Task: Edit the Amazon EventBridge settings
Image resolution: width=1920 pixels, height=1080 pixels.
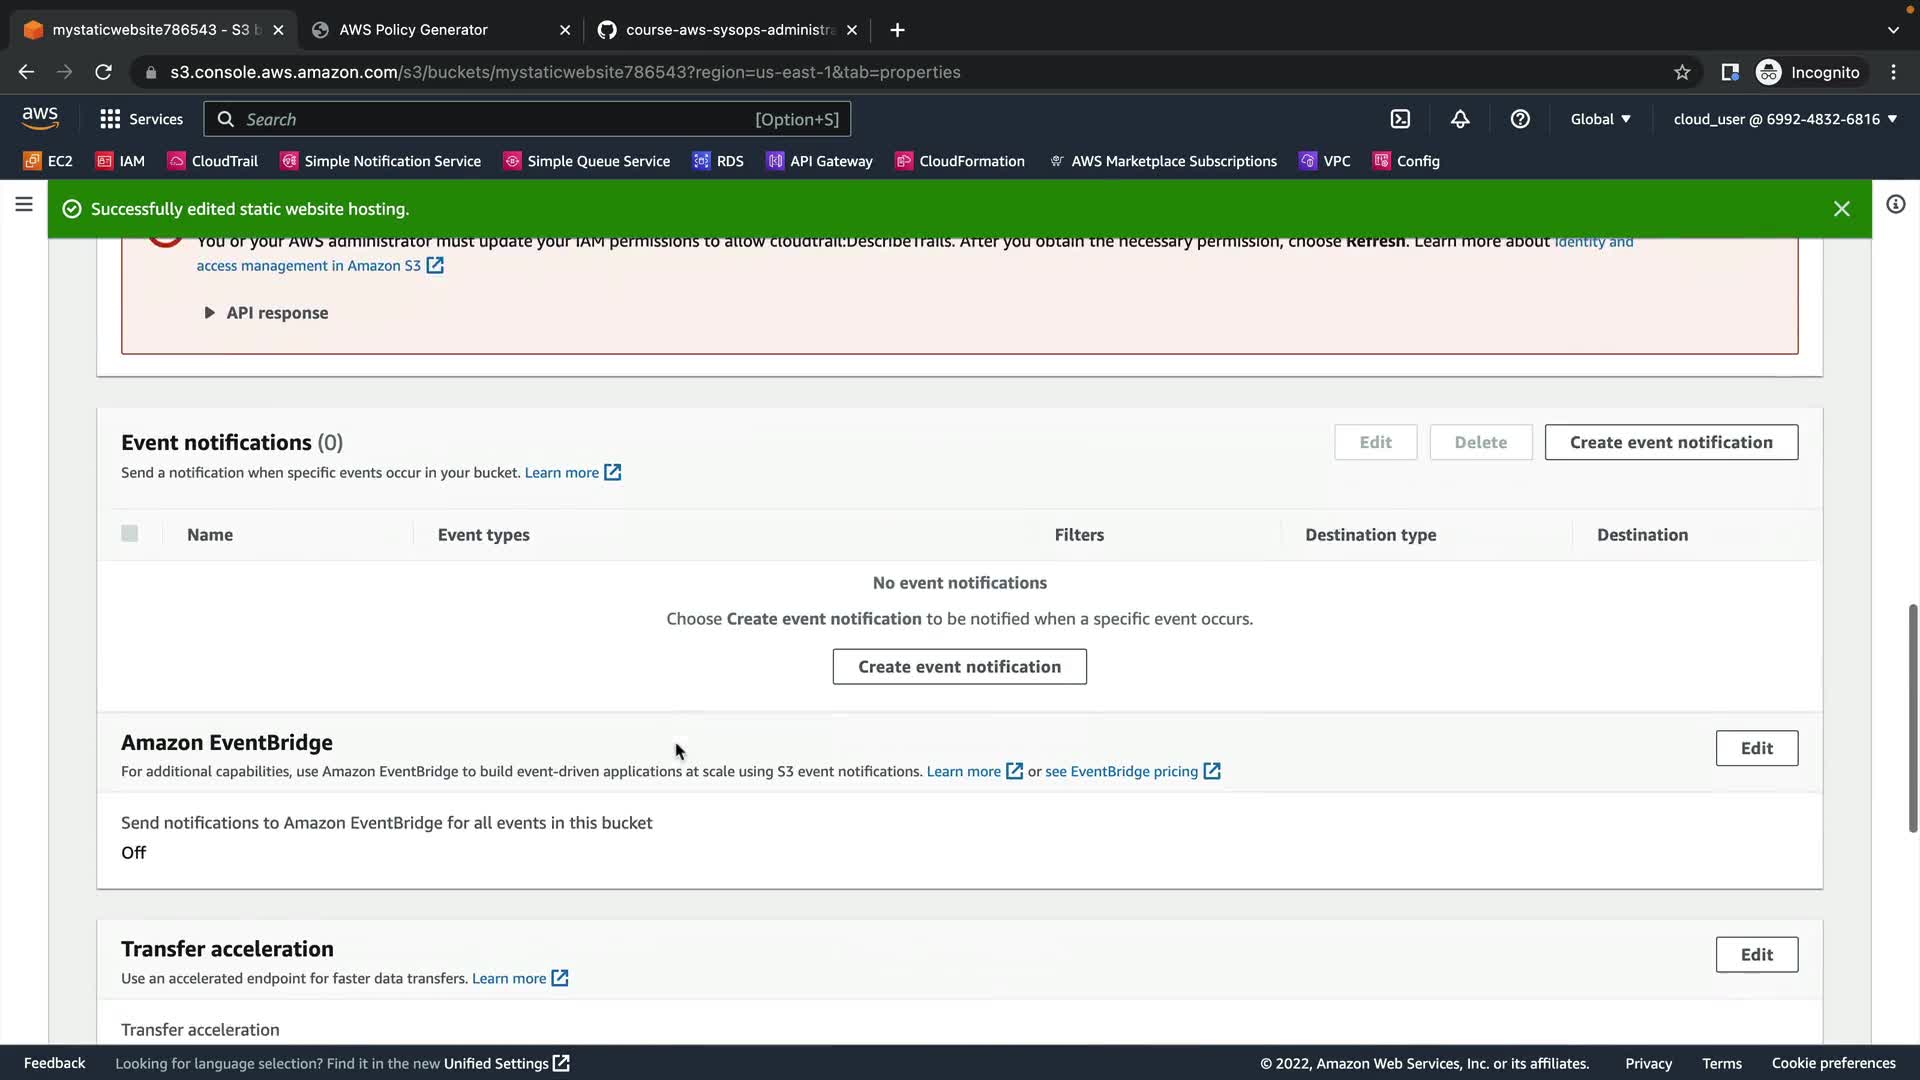Action: (x=1756, y=748)
